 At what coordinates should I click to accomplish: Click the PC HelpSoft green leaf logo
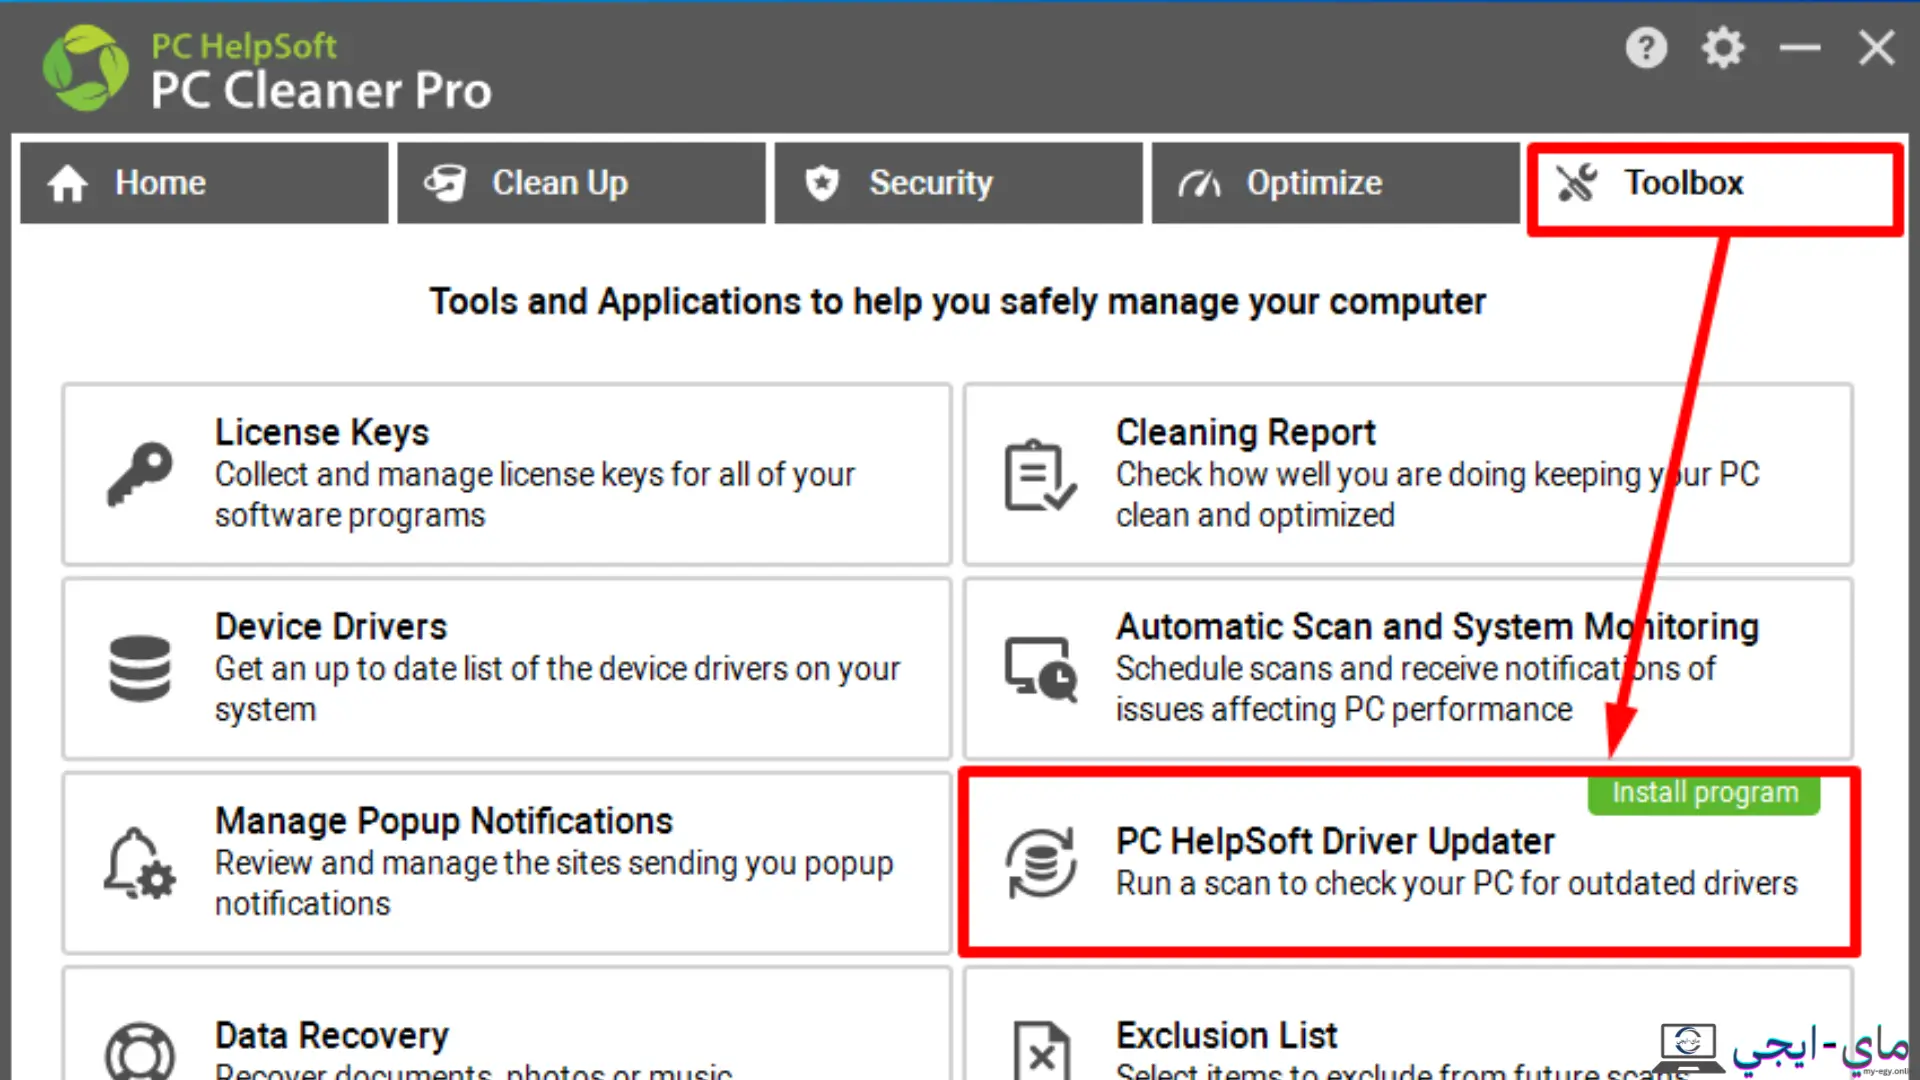pos(86,68)
